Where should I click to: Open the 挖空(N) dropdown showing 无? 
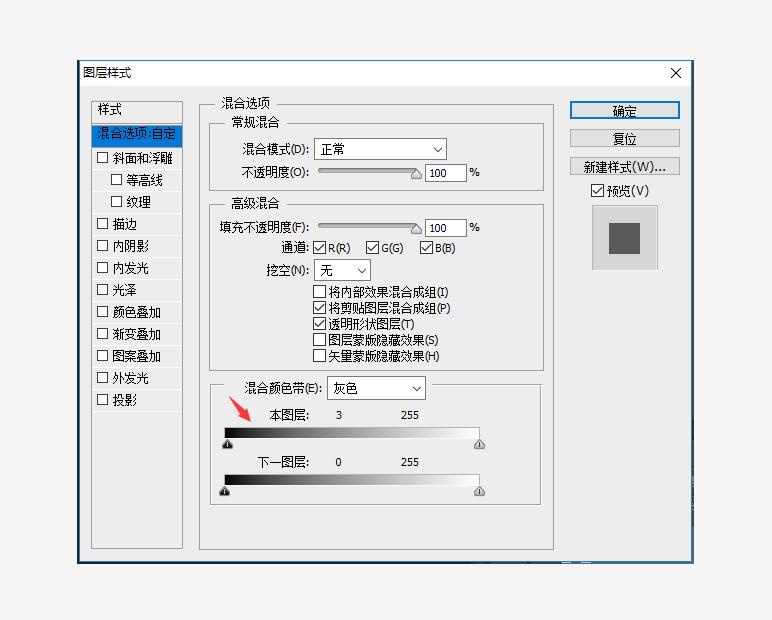[342, 270]
